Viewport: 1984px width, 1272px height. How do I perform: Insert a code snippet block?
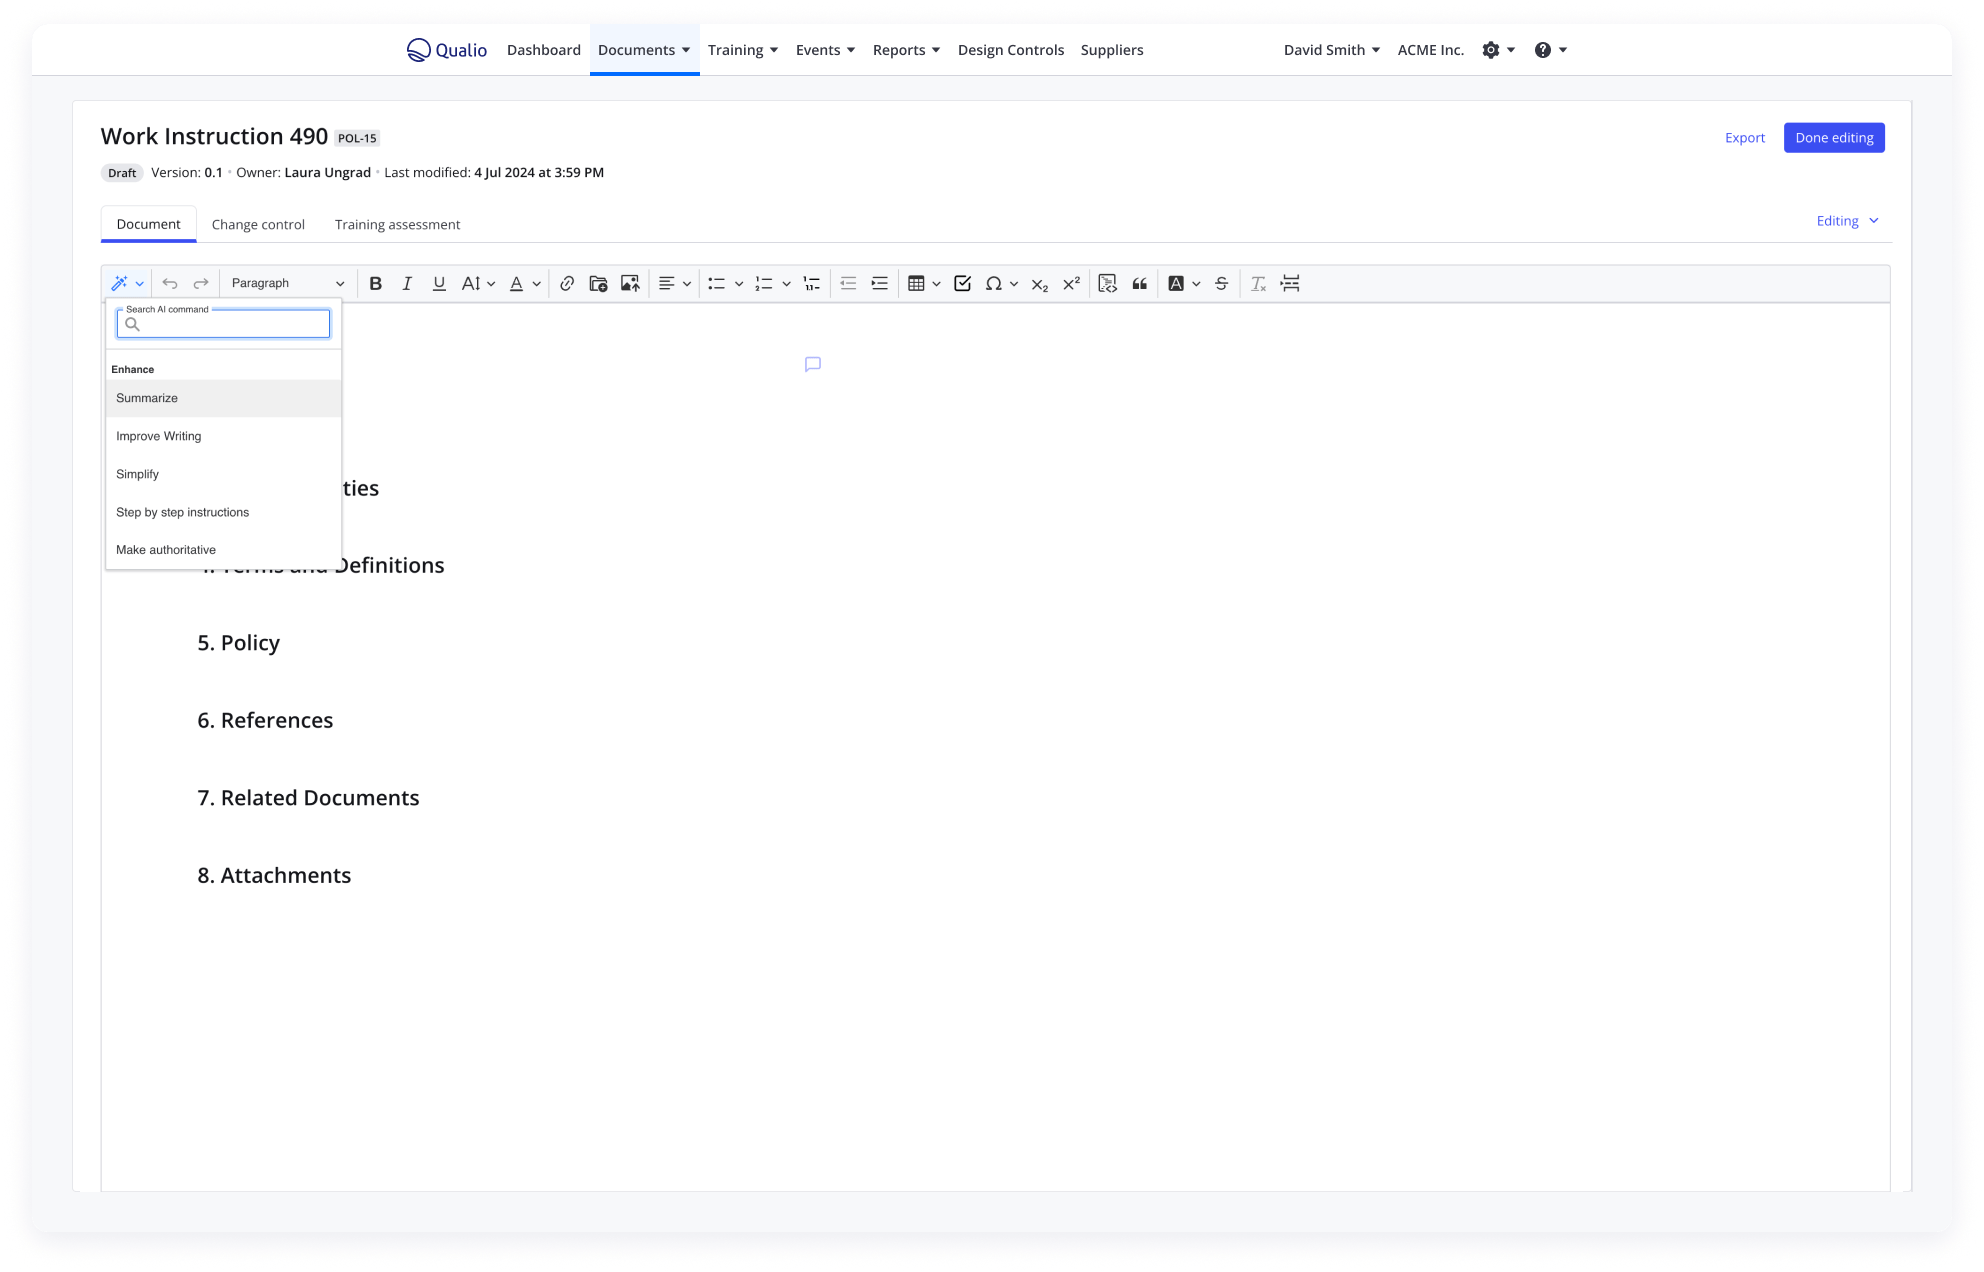[x=1107, y=283]
